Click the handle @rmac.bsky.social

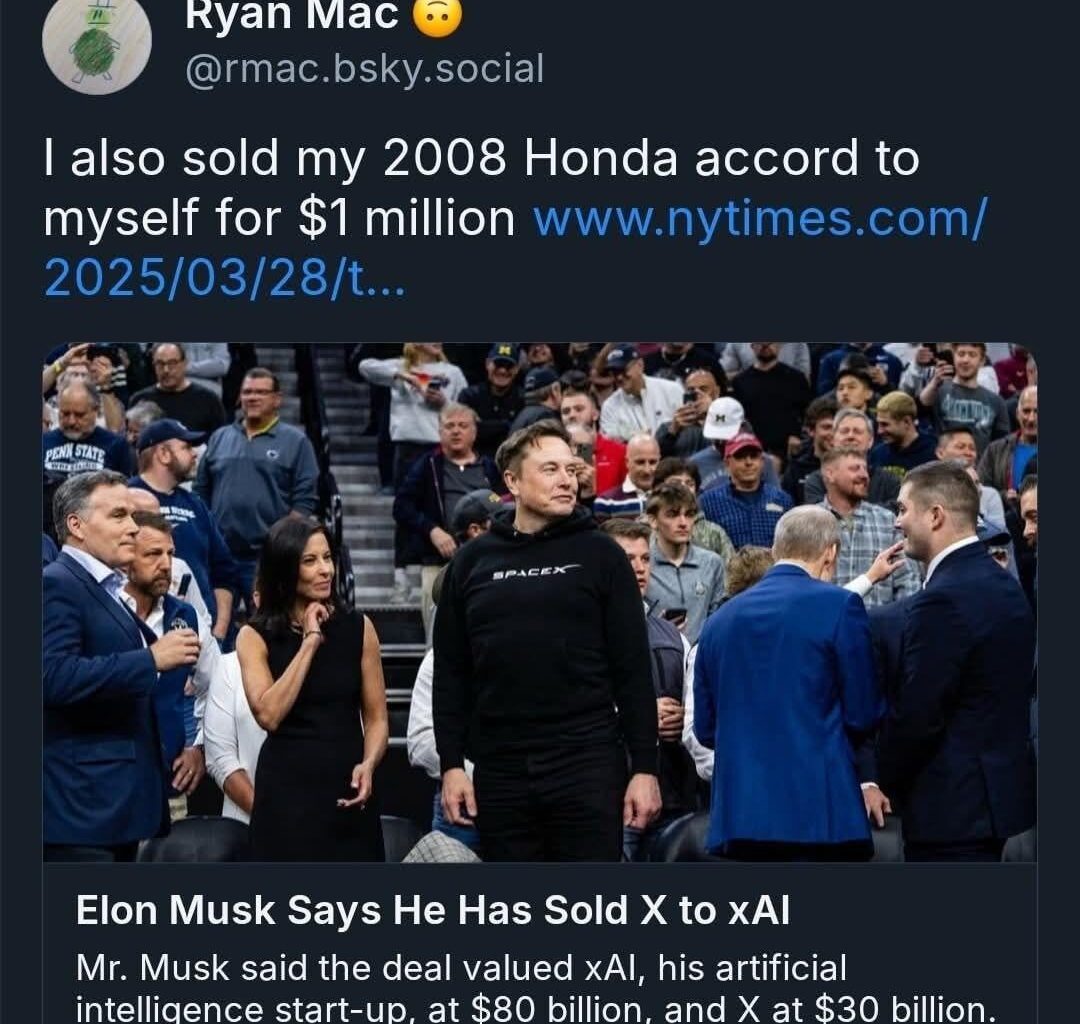coord(364,70)
